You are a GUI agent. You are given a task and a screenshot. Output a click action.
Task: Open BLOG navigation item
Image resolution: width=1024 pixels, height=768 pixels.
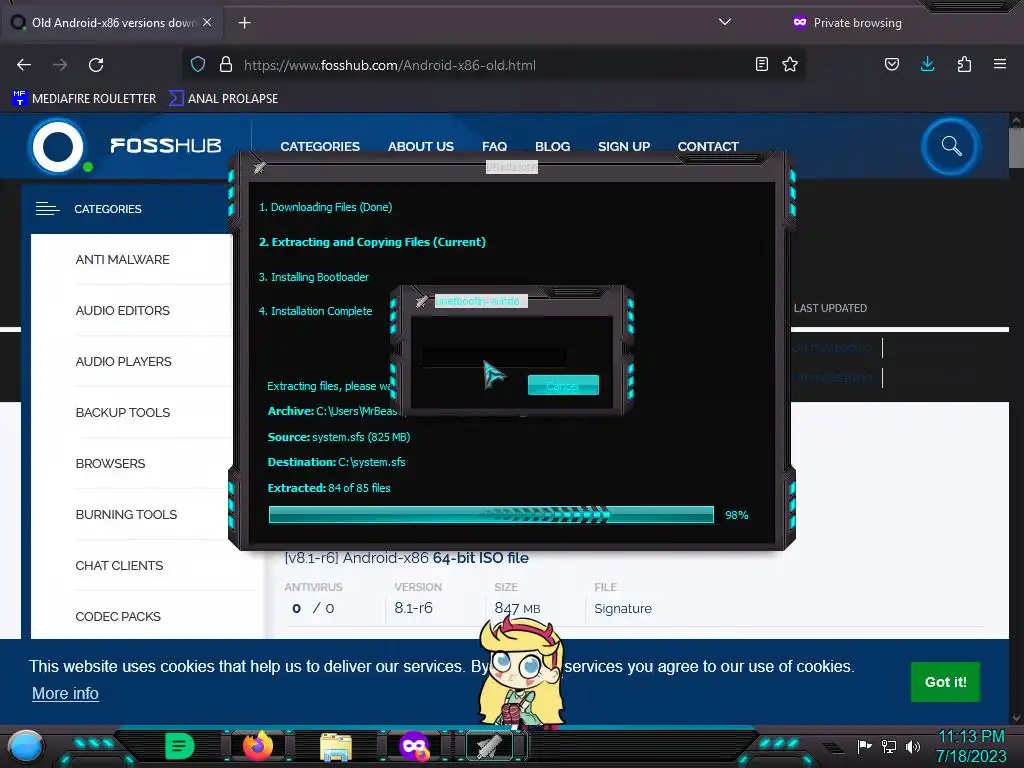552,146
